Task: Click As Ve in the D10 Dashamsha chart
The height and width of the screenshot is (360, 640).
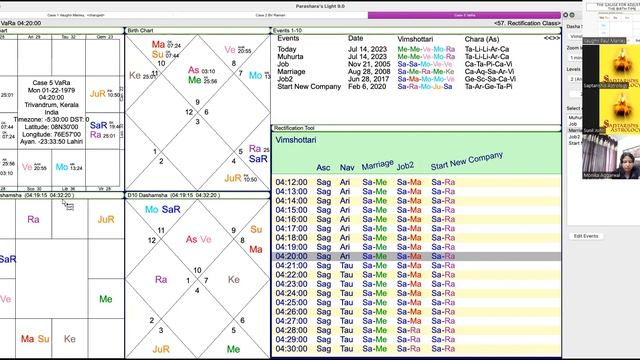Action: [x=199, y=240]
